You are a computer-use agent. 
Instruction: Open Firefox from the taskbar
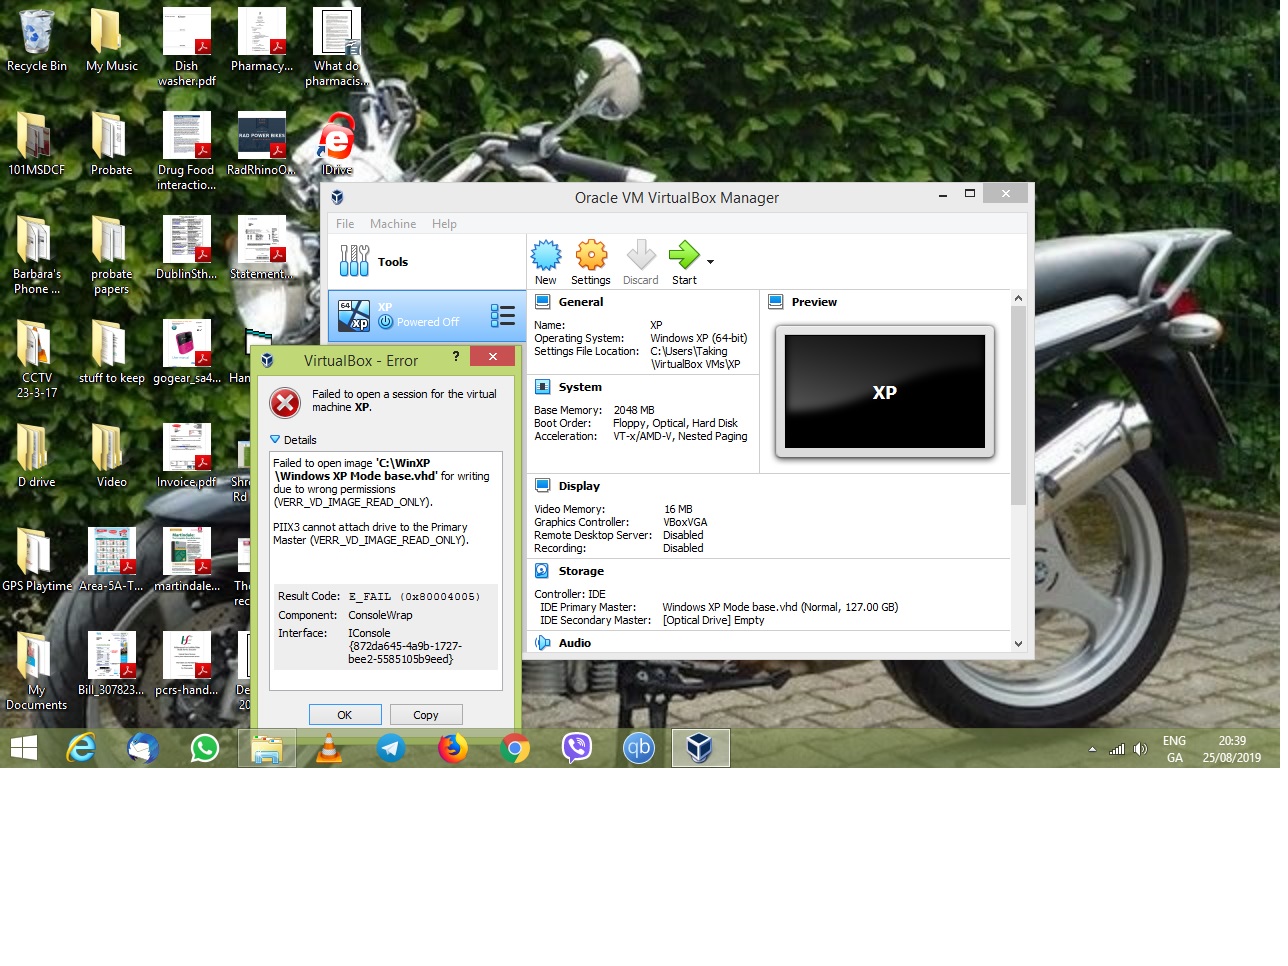pyautogui.click(x=453, y=748)
